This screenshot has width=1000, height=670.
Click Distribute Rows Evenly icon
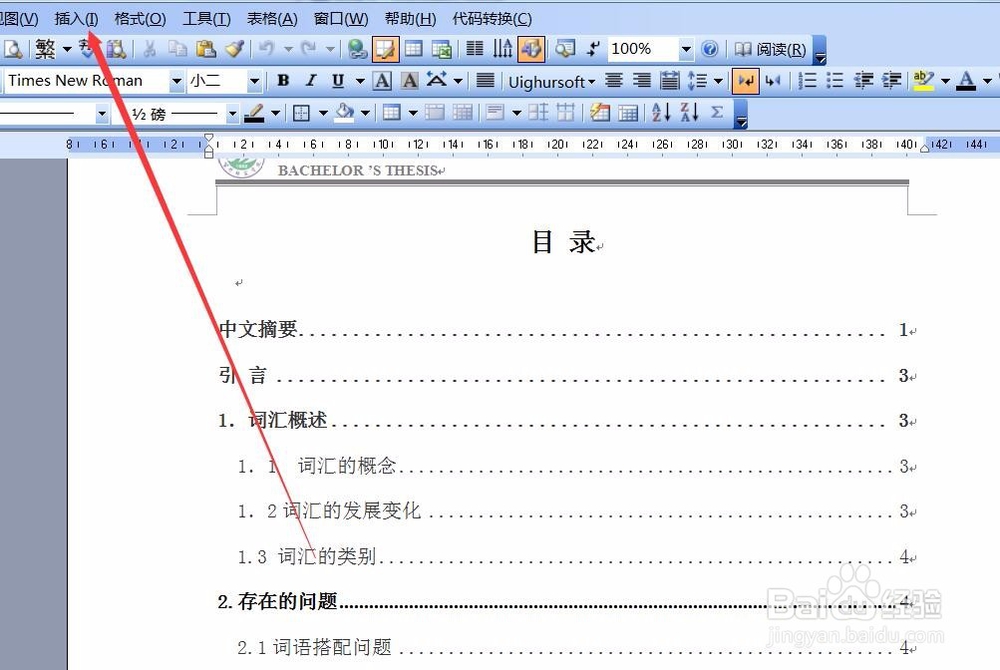coord(538,113)
